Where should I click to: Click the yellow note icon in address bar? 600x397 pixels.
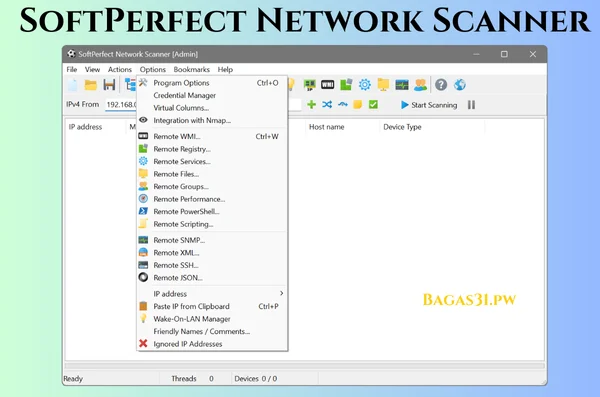tap(357, 105)
